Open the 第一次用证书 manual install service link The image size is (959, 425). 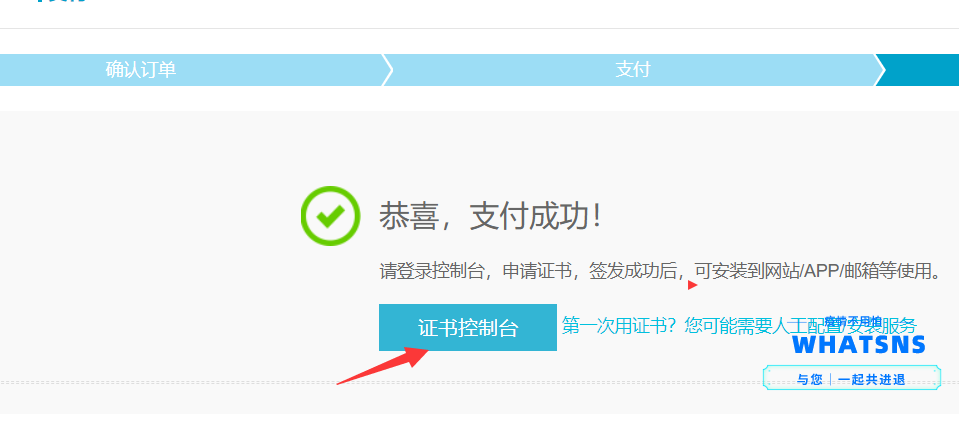point(739,326)
